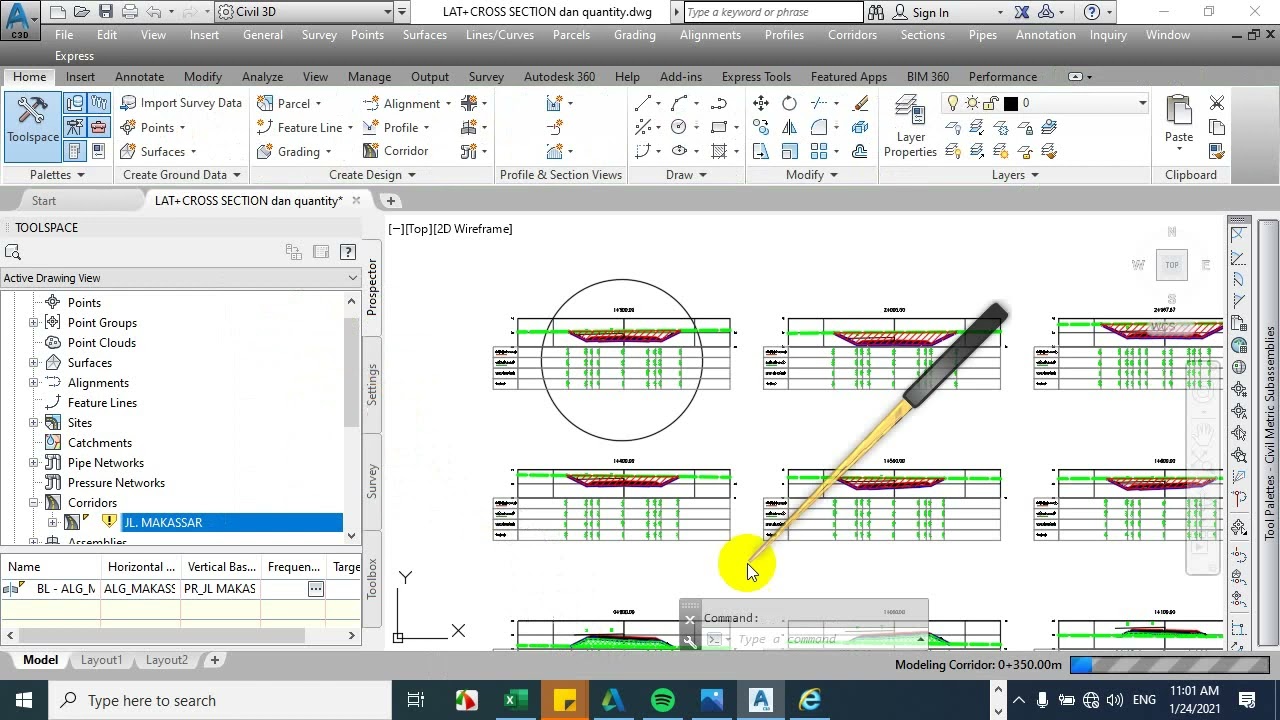The width and height of the screenshot is (1280, 720).
Task: Click the search keyword input field
Action: click(x=773, y=12)
